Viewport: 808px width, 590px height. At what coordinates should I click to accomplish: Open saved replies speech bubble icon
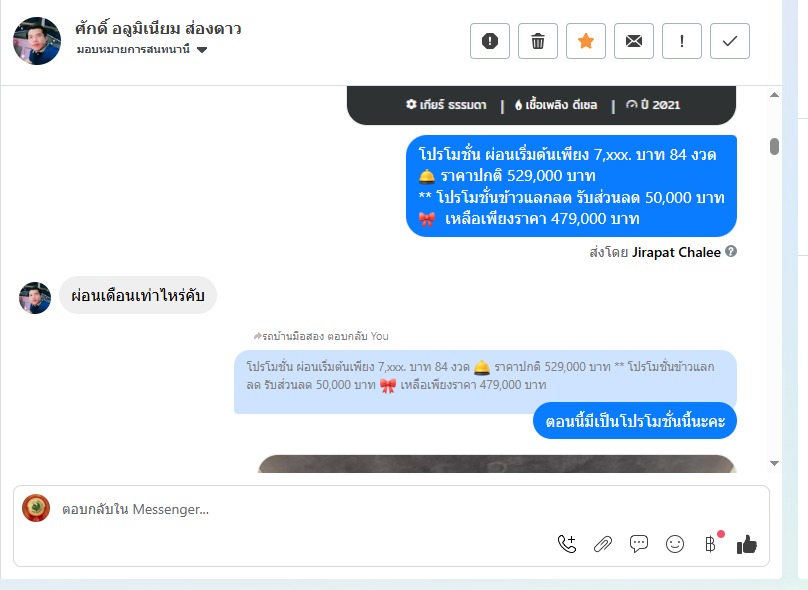pyautogui.click(x=639, y=544)
